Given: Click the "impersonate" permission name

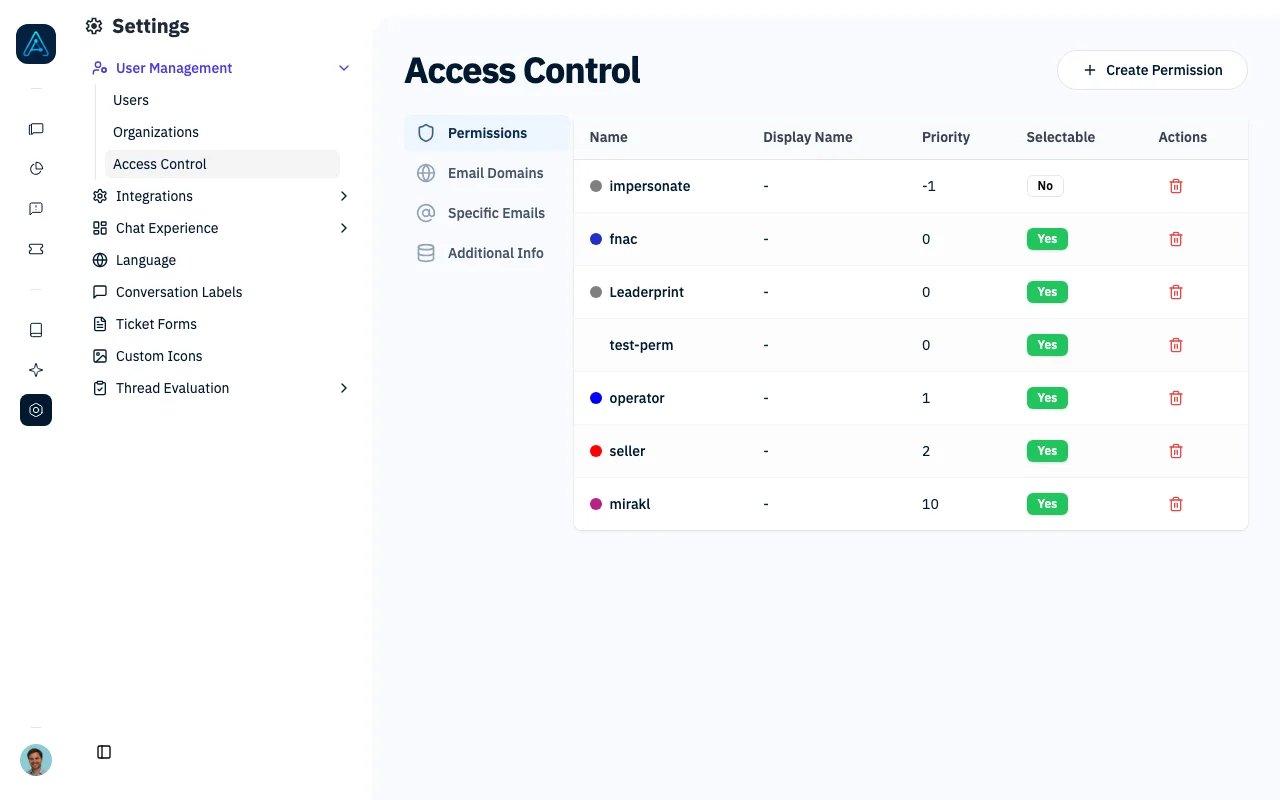Looking at the screenshot, I should pos(649,186).
